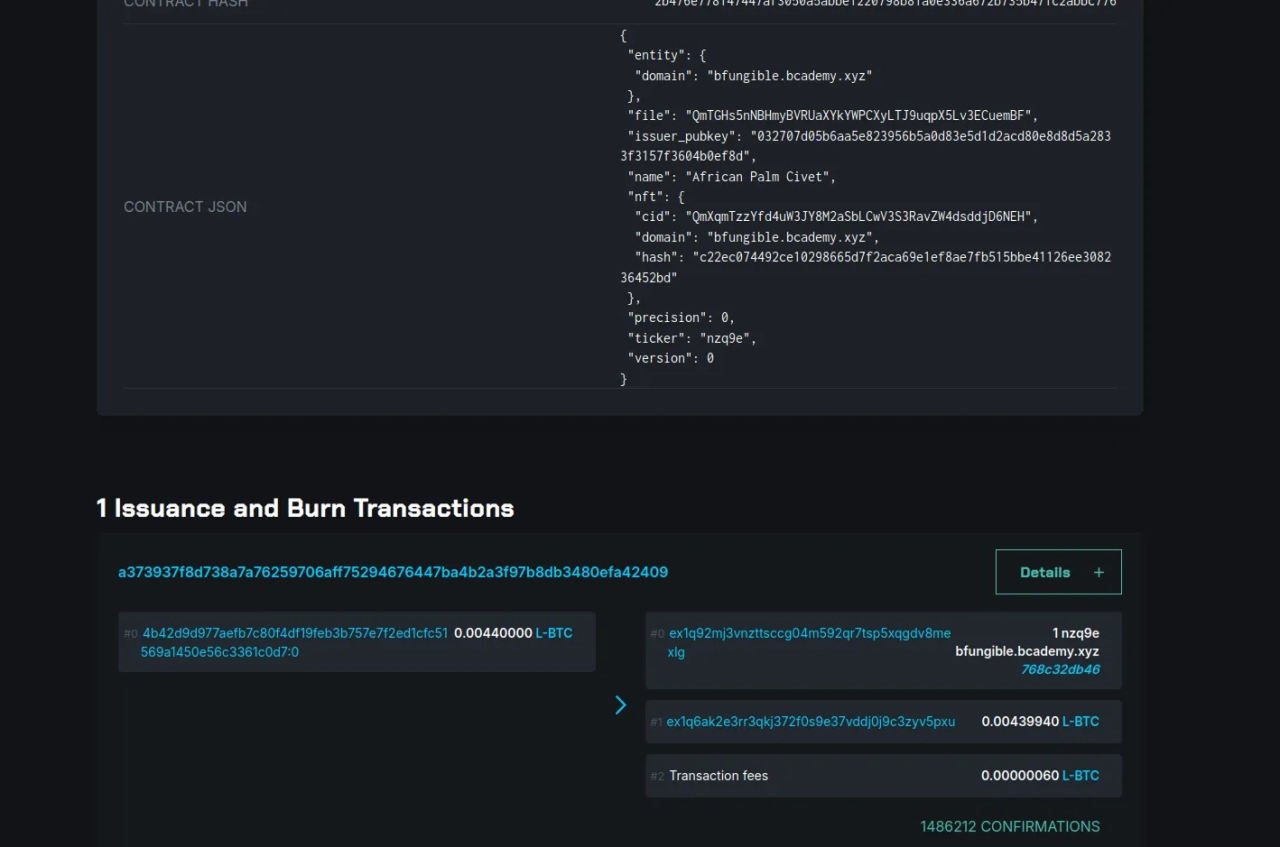
Task: Click the arrow icon between inputs and outputs
Action: click(620, 705)
